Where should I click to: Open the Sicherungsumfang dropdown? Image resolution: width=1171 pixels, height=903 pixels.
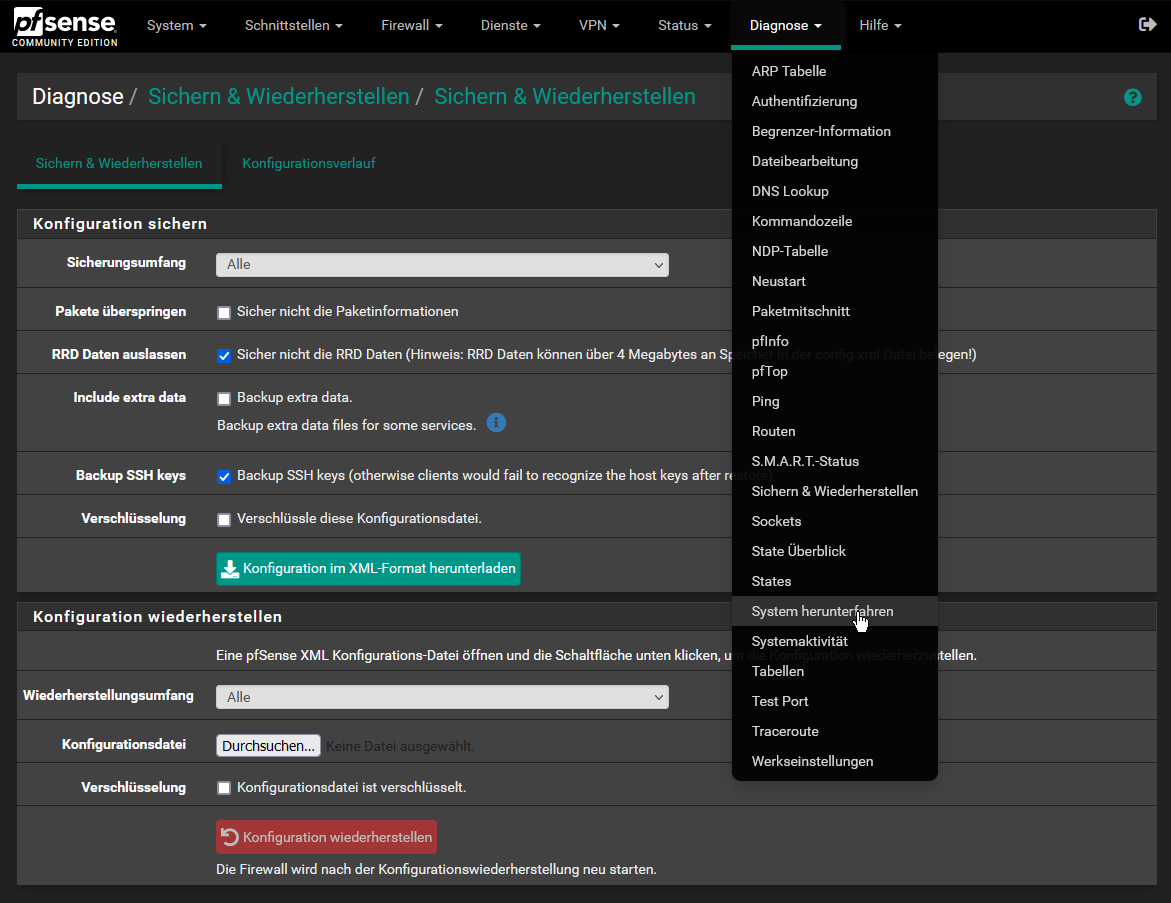(x=442, y=264)
